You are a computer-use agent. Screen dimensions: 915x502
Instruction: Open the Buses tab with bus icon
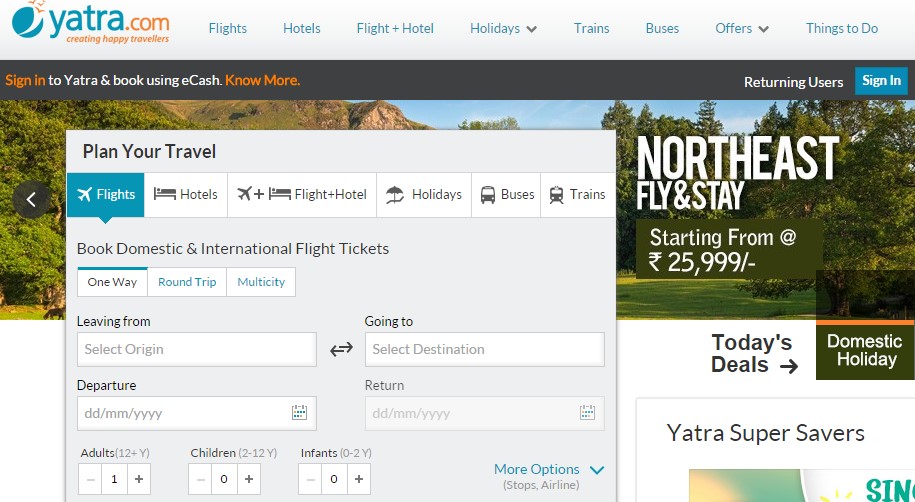507,194
